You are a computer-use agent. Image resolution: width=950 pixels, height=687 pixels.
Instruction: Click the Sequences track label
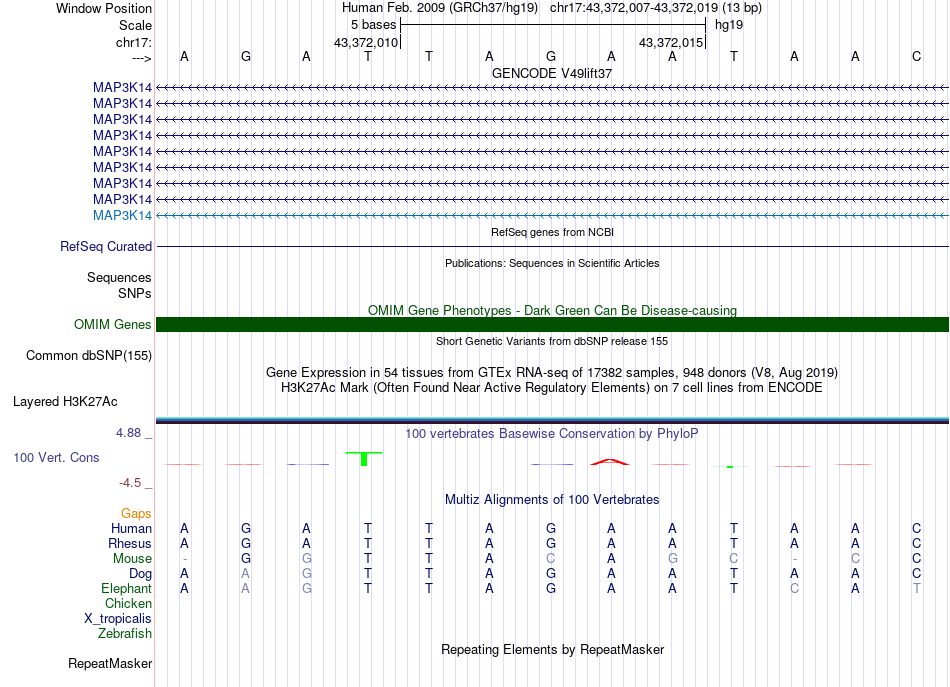(119, 277)
